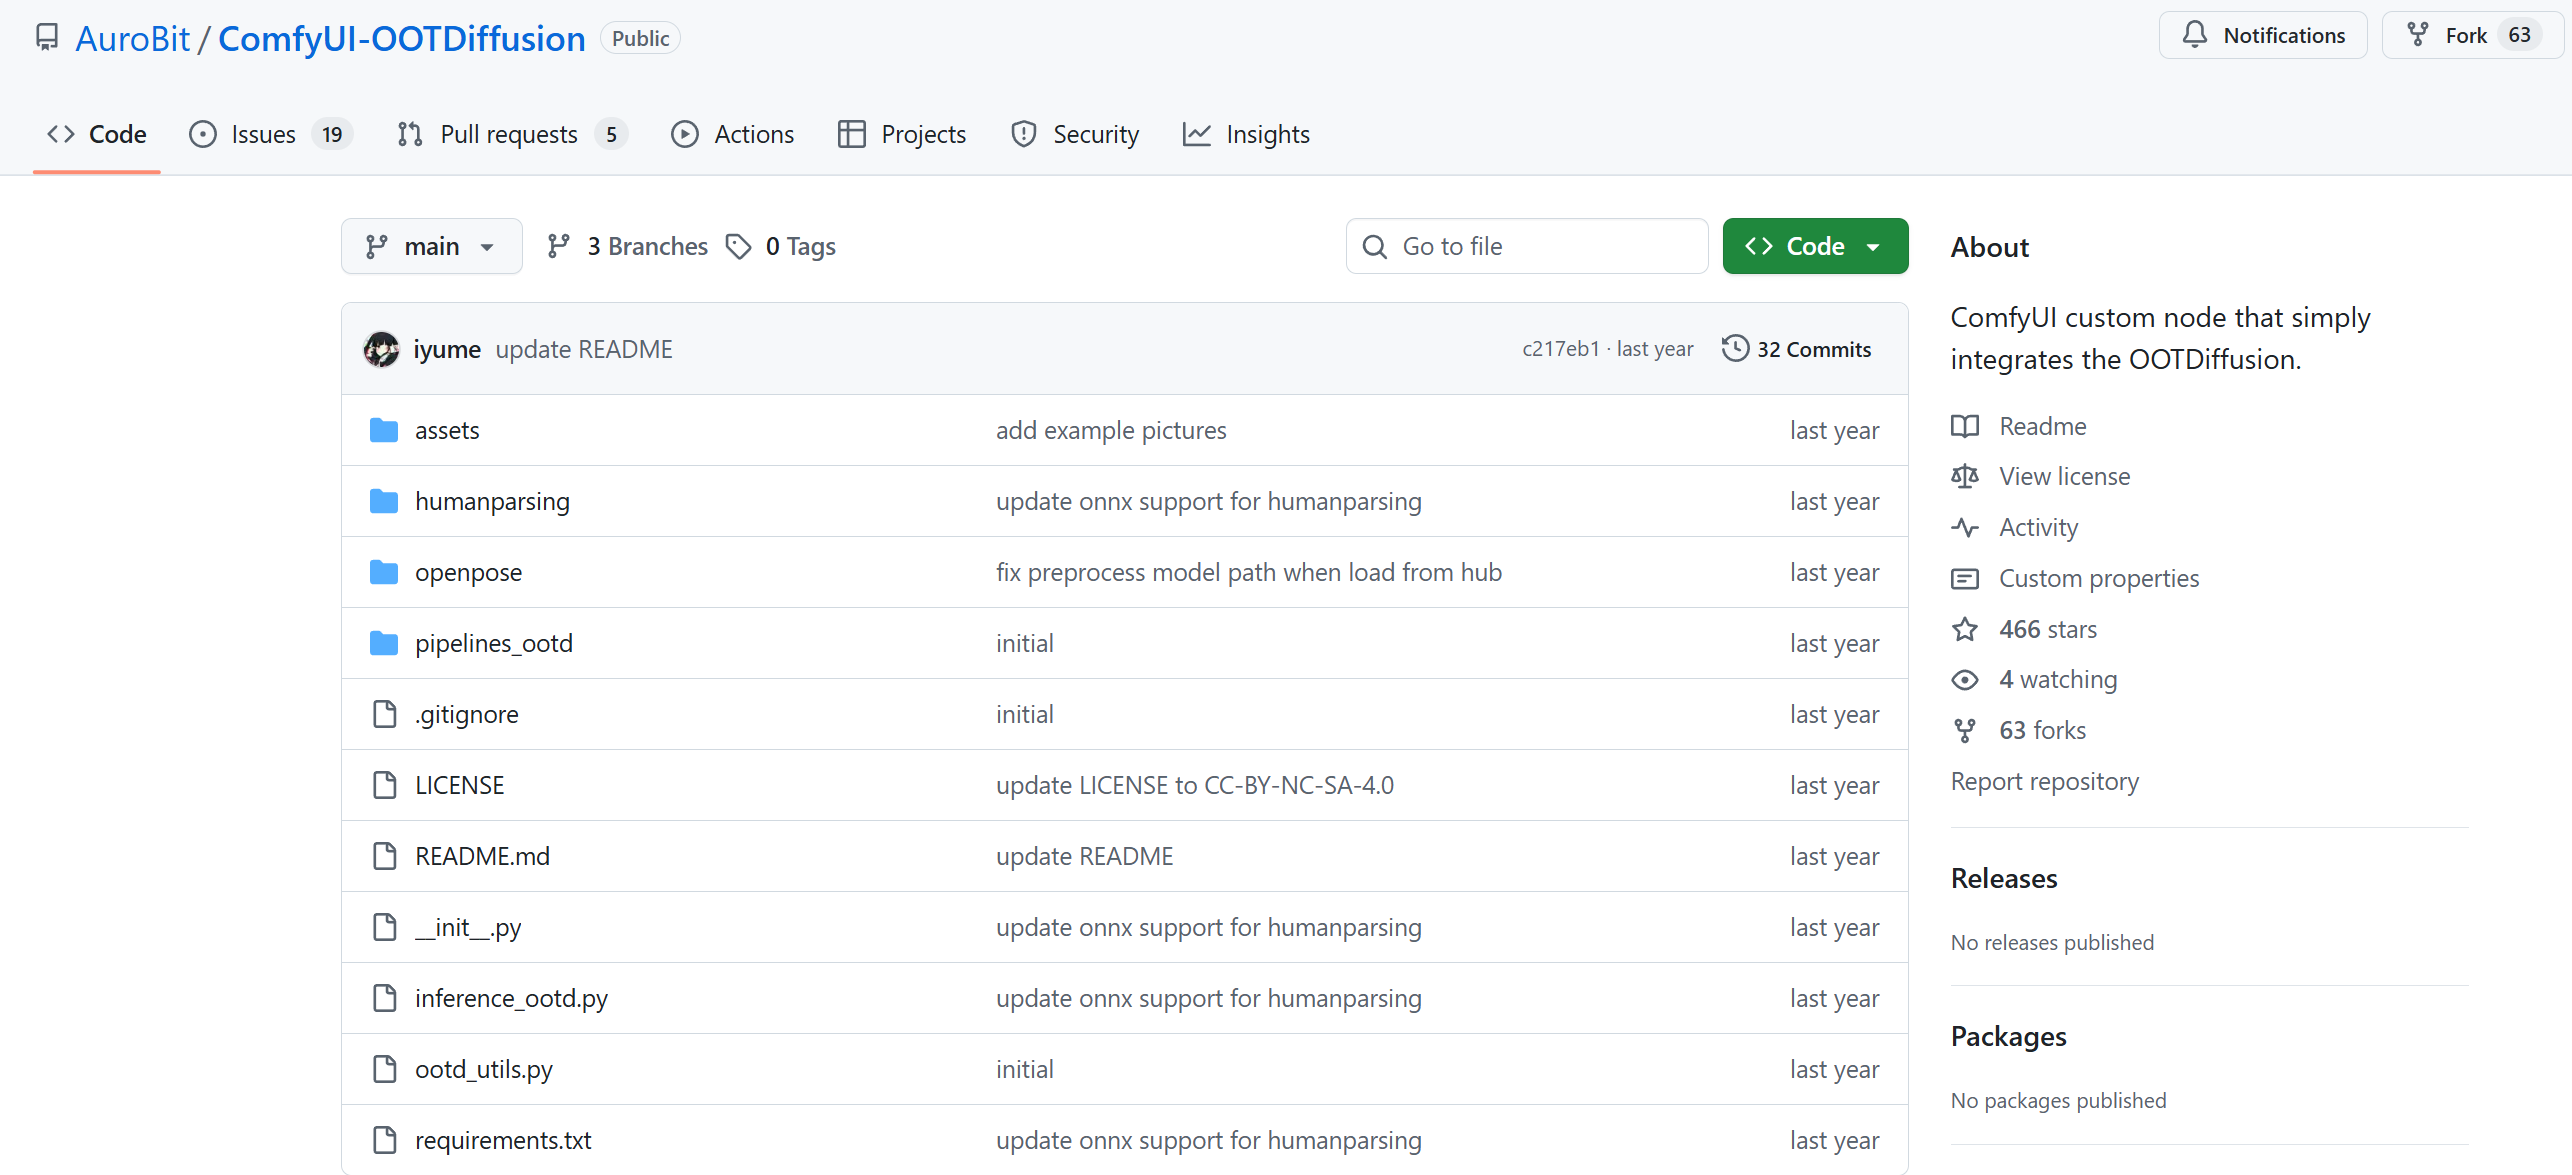Click the star icon beside 466 stars
This screenshot has height=1175, width=2572.
coord(1964,629)
